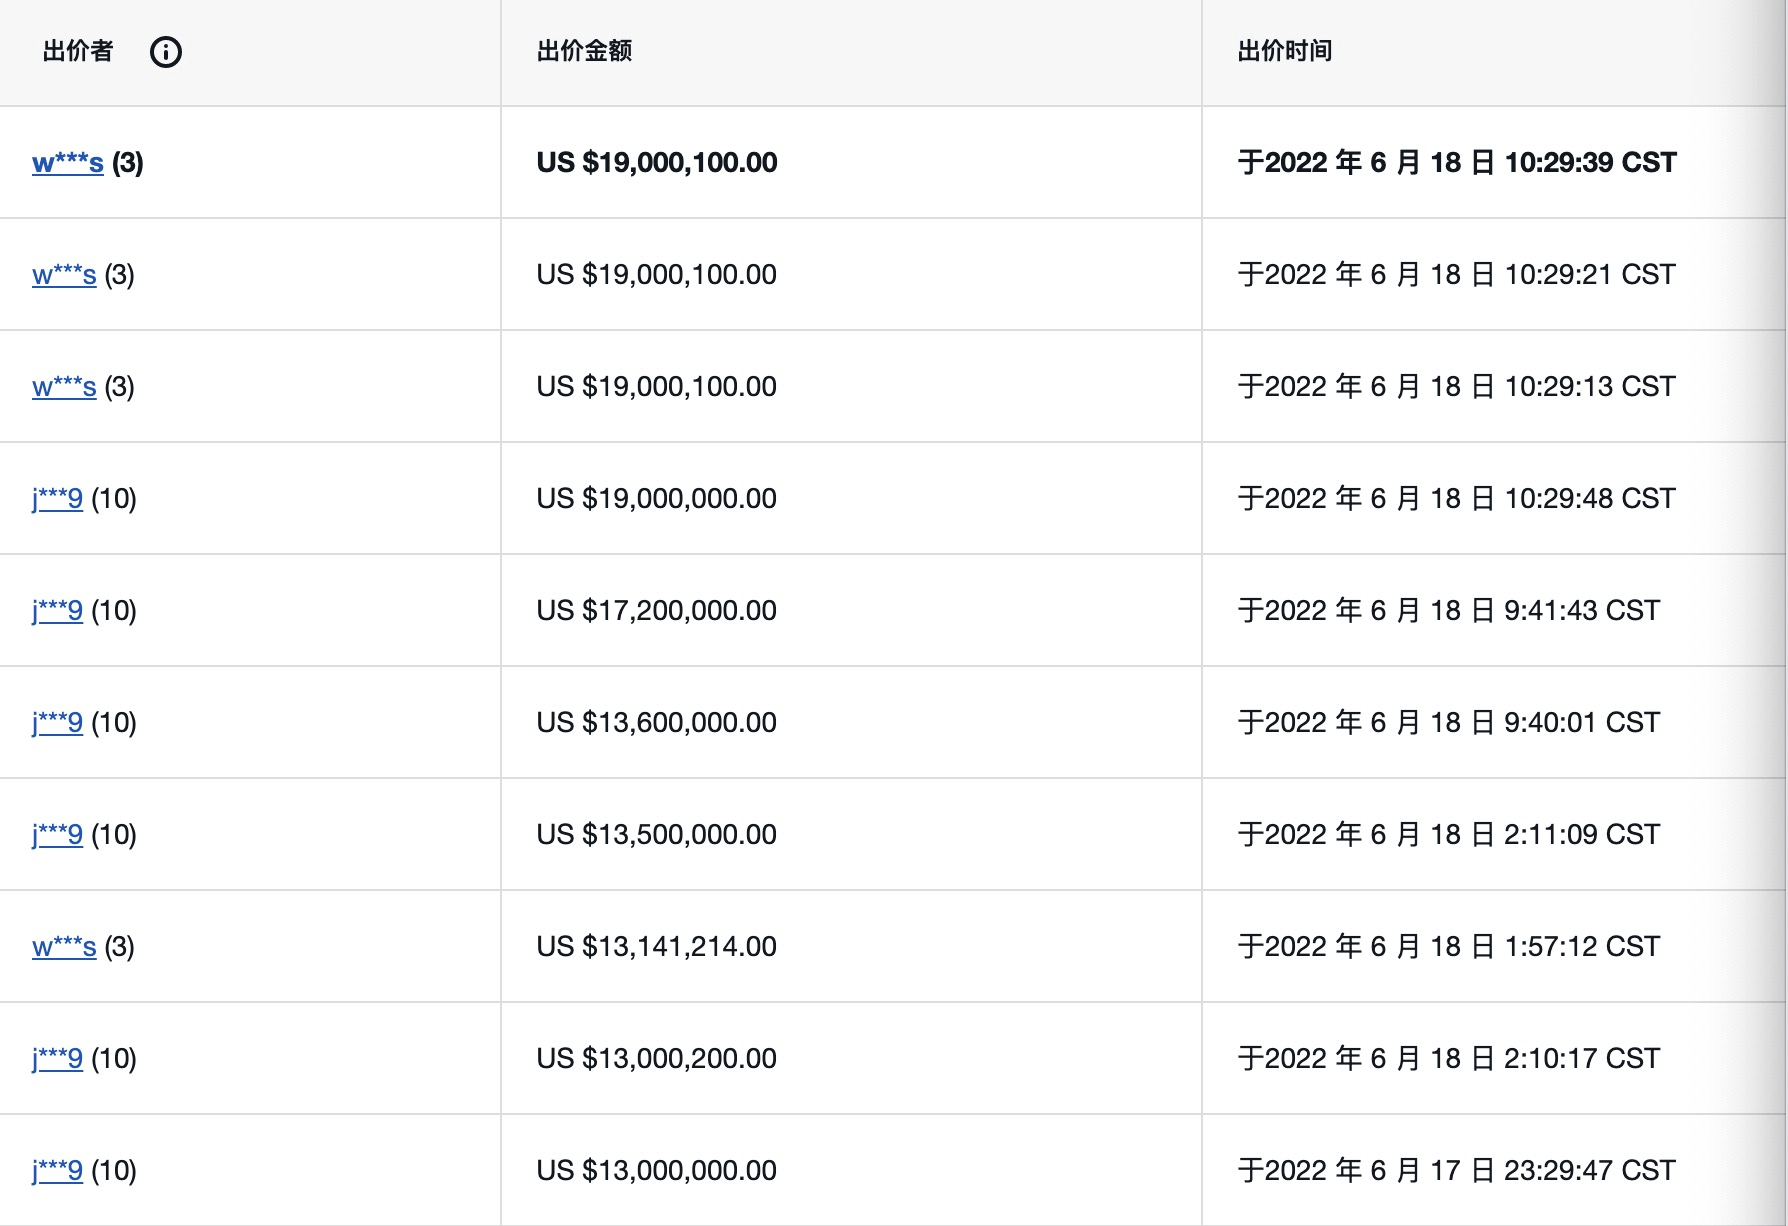Click the 9:40:01 CST bid timestamp
Viewport: 1788px width, 1226px height.
tap(1448, 723)
